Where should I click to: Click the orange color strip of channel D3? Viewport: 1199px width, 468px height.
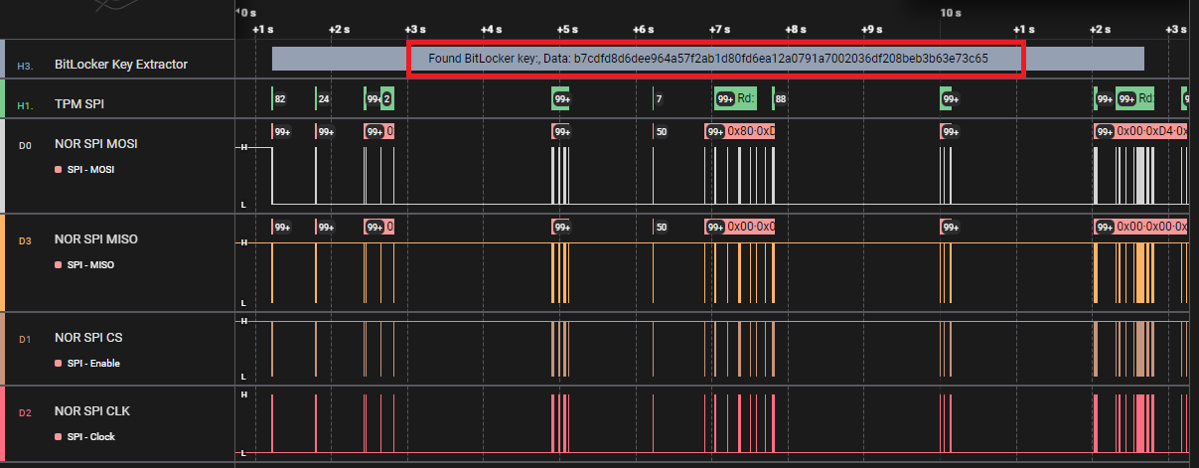coord(3,262)
